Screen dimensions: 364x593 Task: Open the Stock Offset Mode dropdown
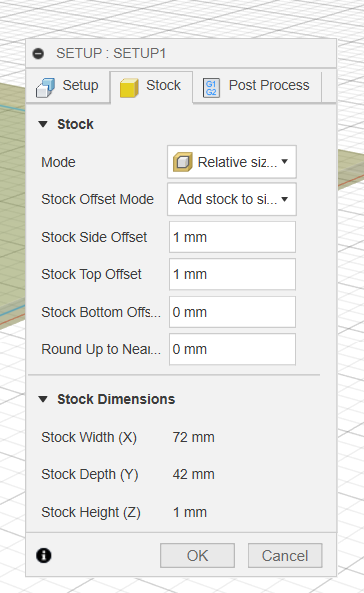pos(232,199)
